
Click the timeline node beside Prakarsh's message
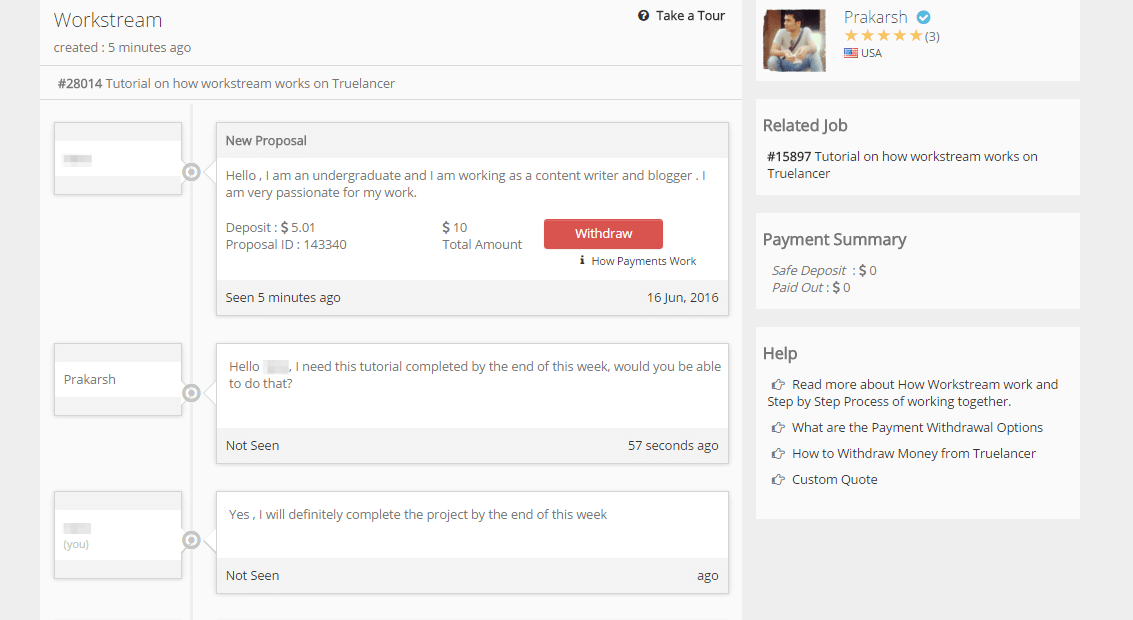[192, 393]
